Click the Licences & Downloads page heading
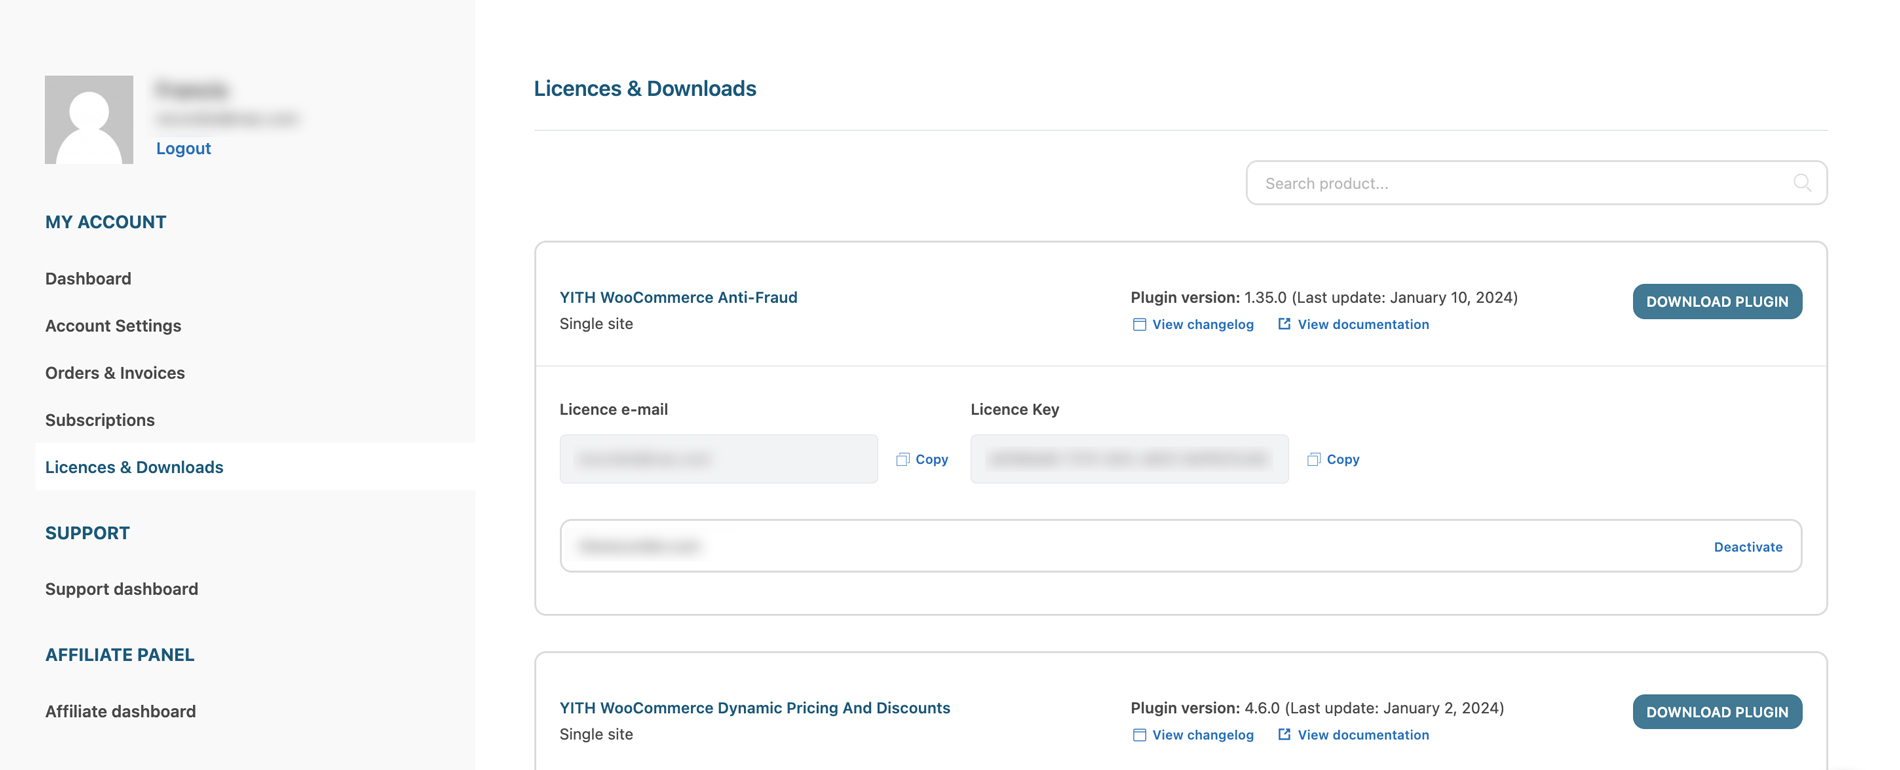 [645, 88]
